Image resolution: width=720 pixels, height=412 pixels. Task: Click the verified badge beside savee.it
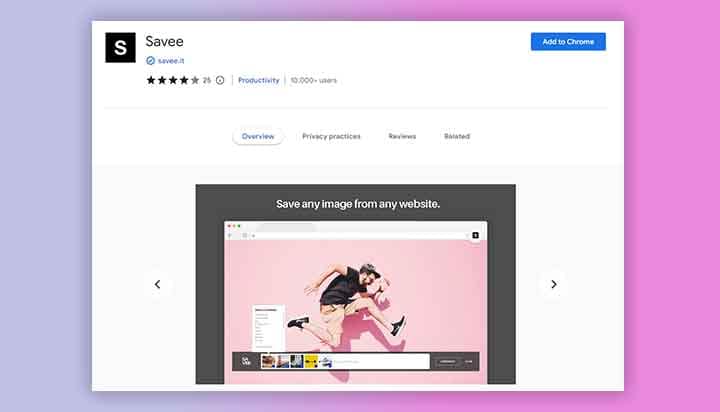pos(151,61)
